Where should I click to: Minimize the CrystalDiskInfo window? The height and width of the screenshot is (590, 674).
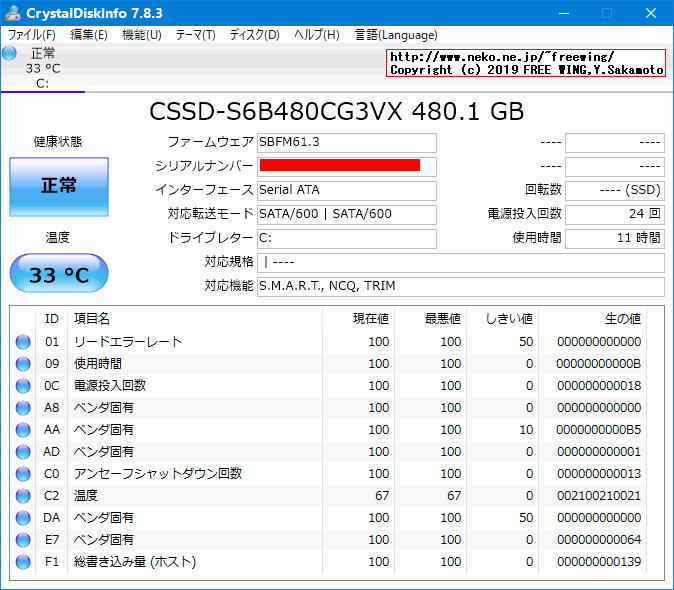click(x=564, y=13)
